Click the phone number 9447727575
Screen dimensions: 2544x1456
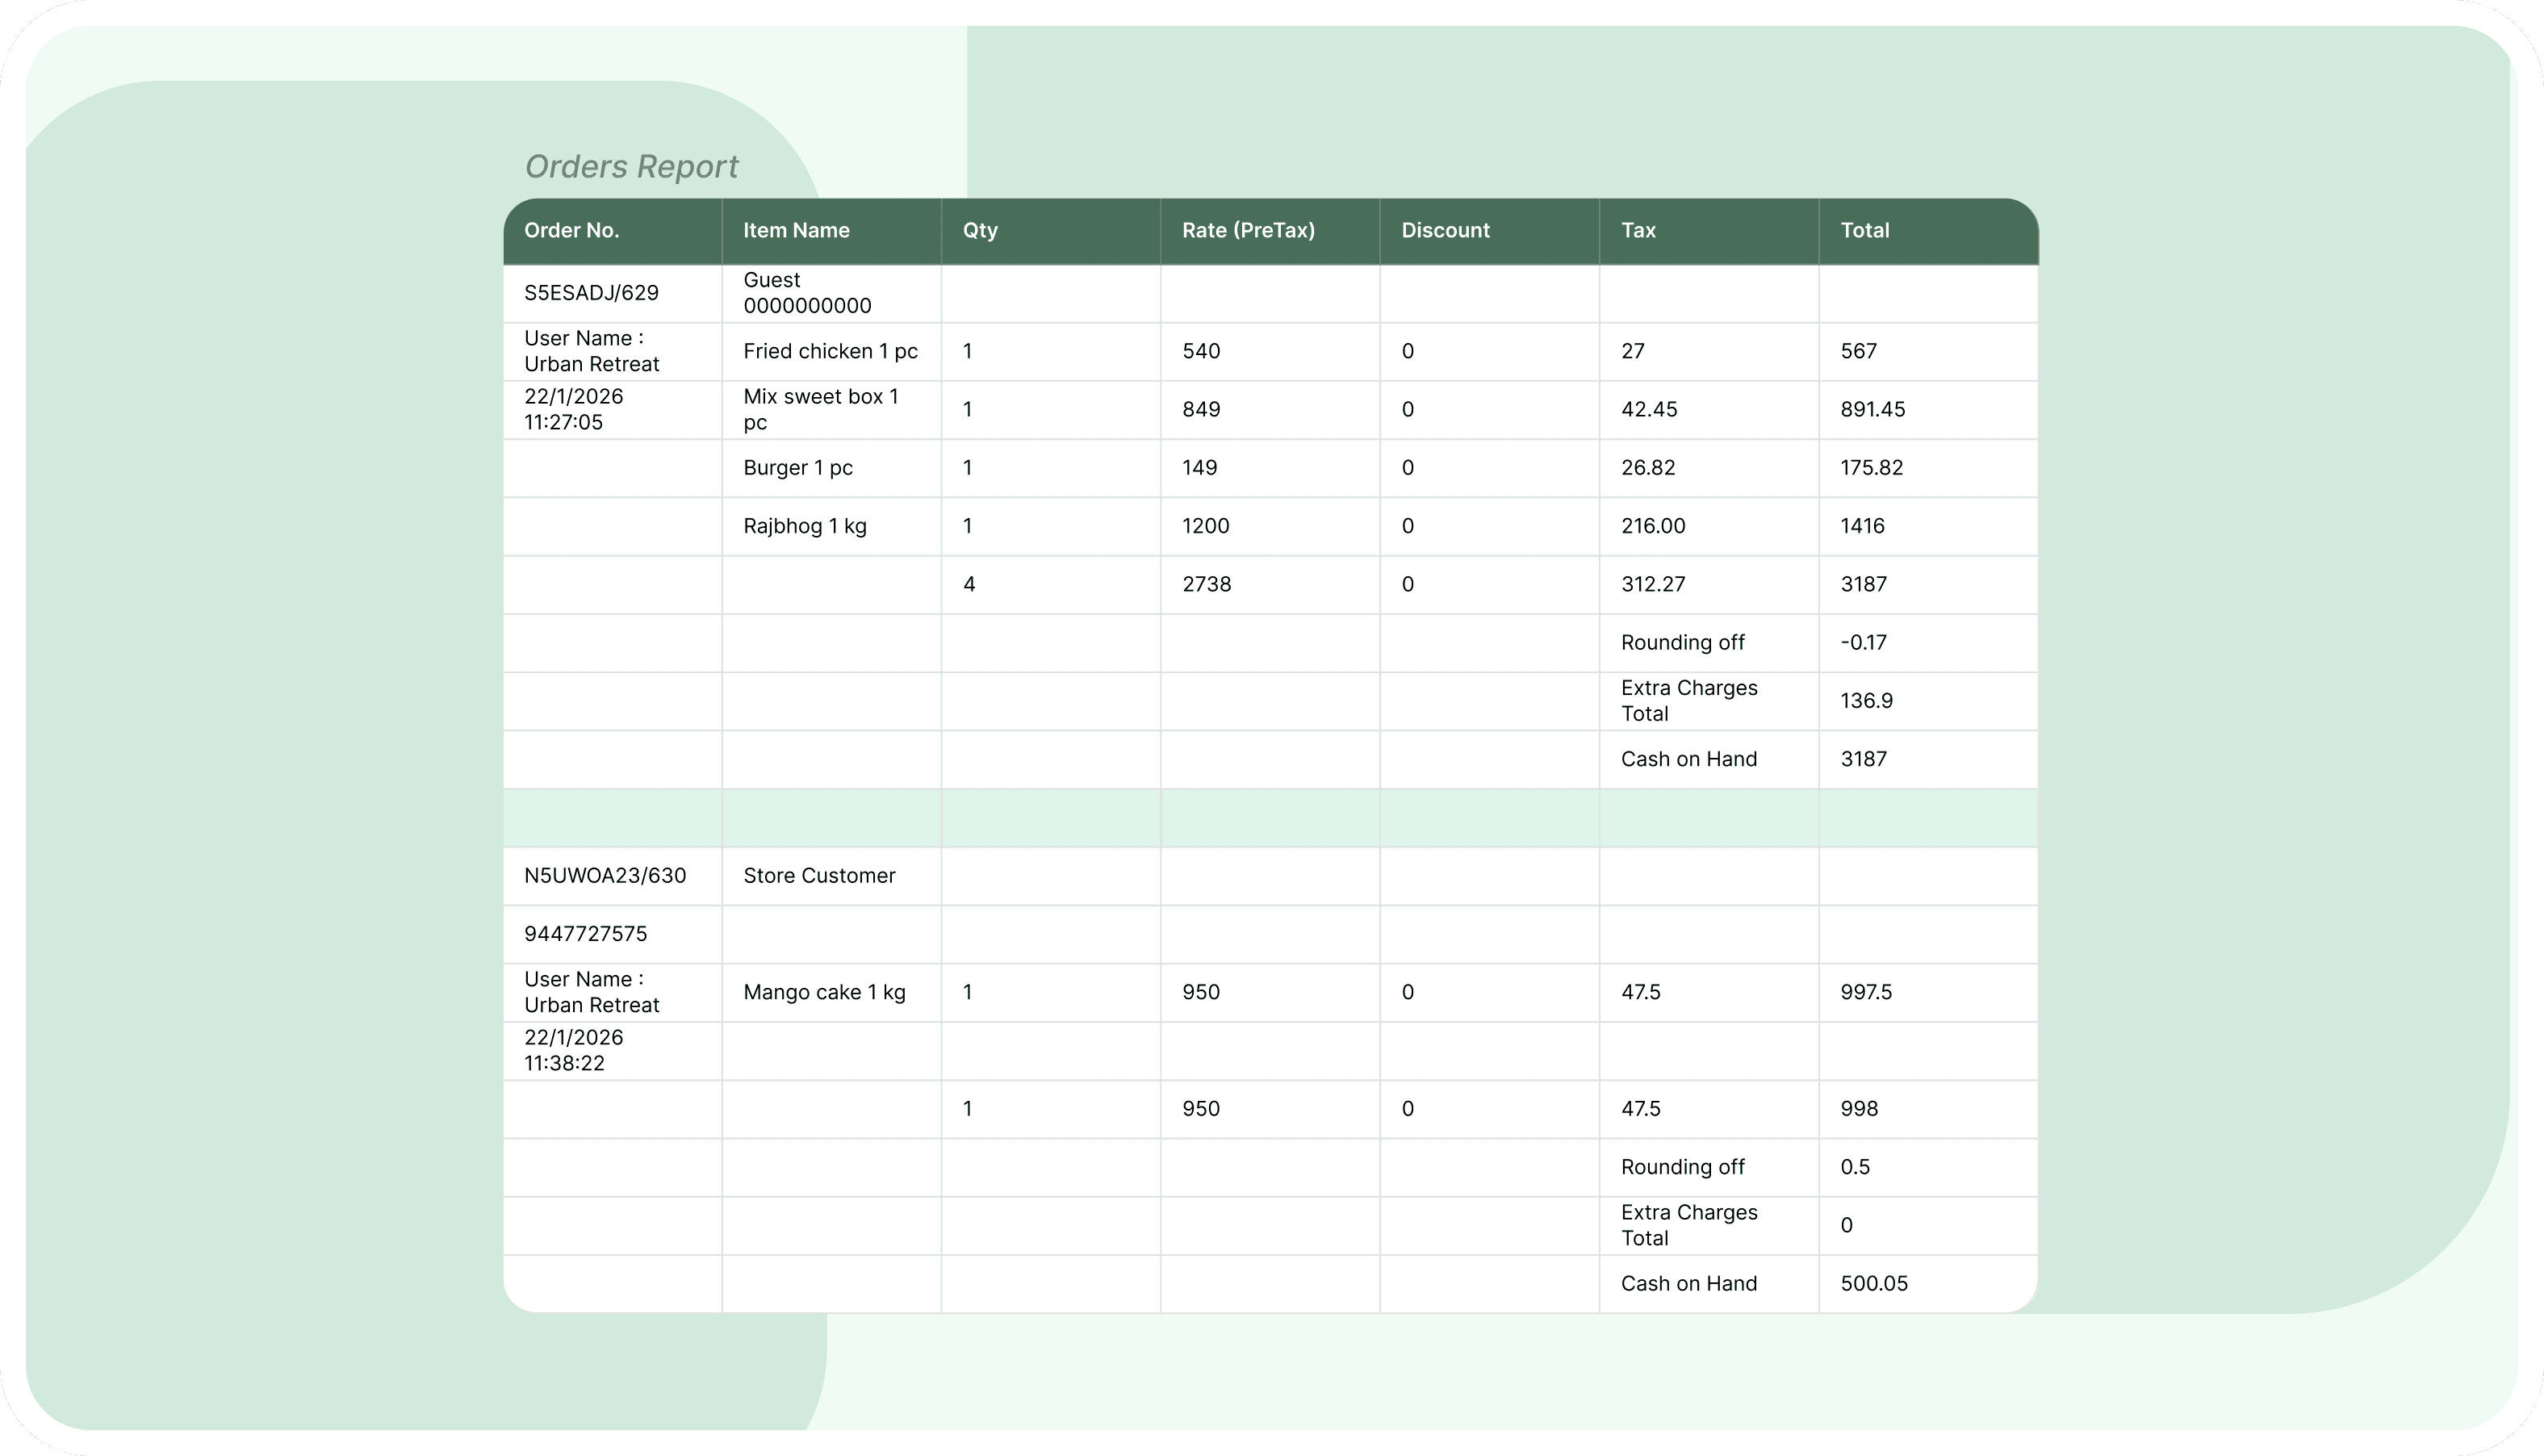tap(585, 933)
